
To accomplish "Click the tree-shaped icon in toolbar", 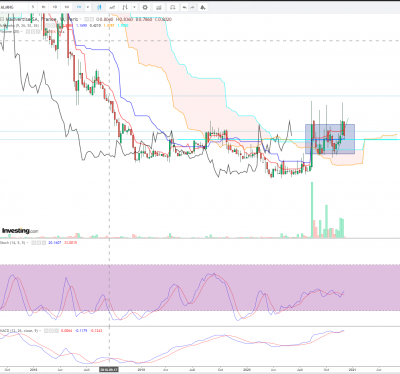I will pos(203,7).
